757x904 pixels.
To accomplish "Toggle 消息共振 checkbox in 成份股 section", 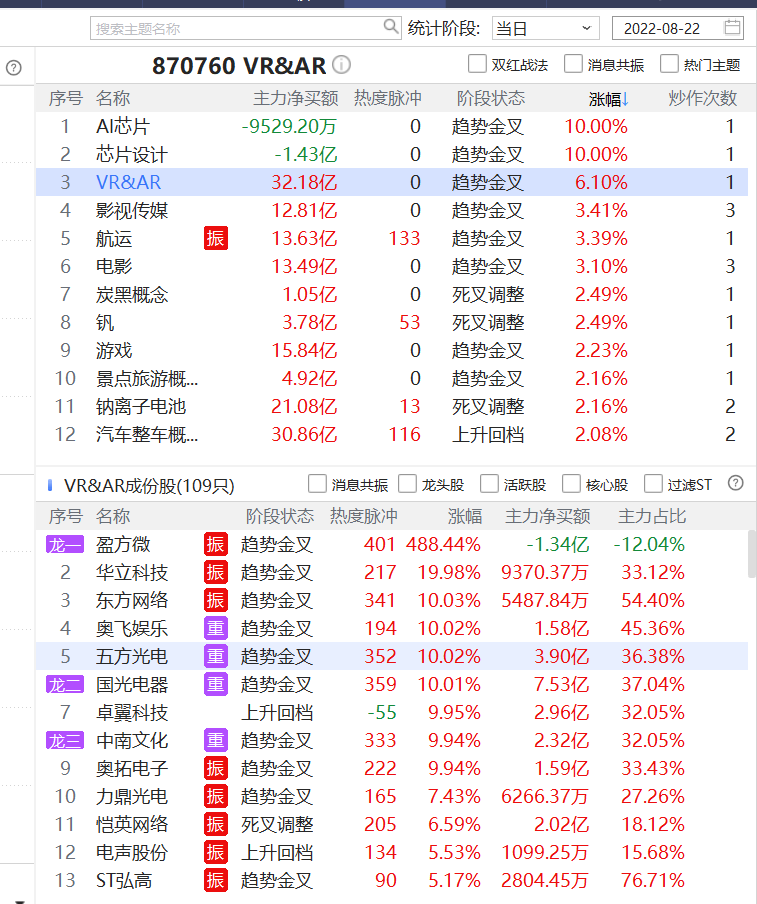I will point(317,484).
